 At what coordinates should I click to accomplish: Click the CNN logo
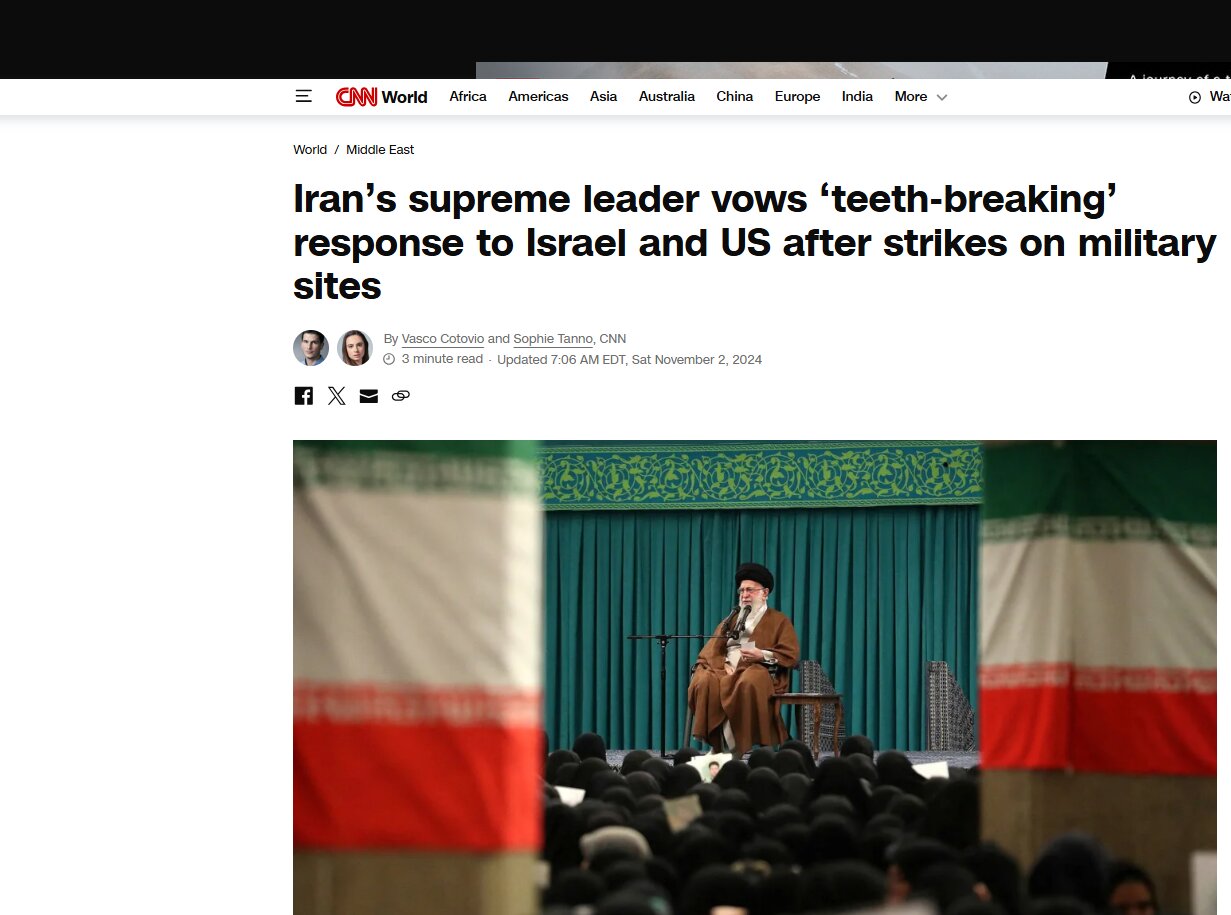click(356, 97)
